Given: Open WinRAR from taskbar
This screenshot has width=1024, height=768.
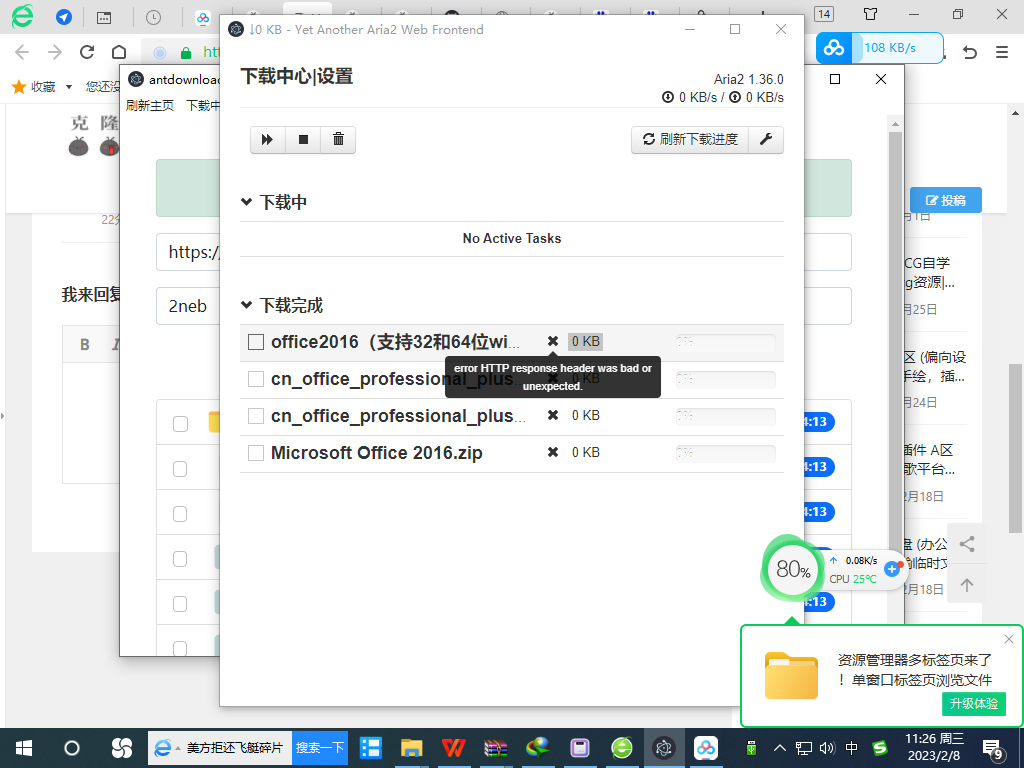Looking at the screenshot, I should click(x=496, y=748).
